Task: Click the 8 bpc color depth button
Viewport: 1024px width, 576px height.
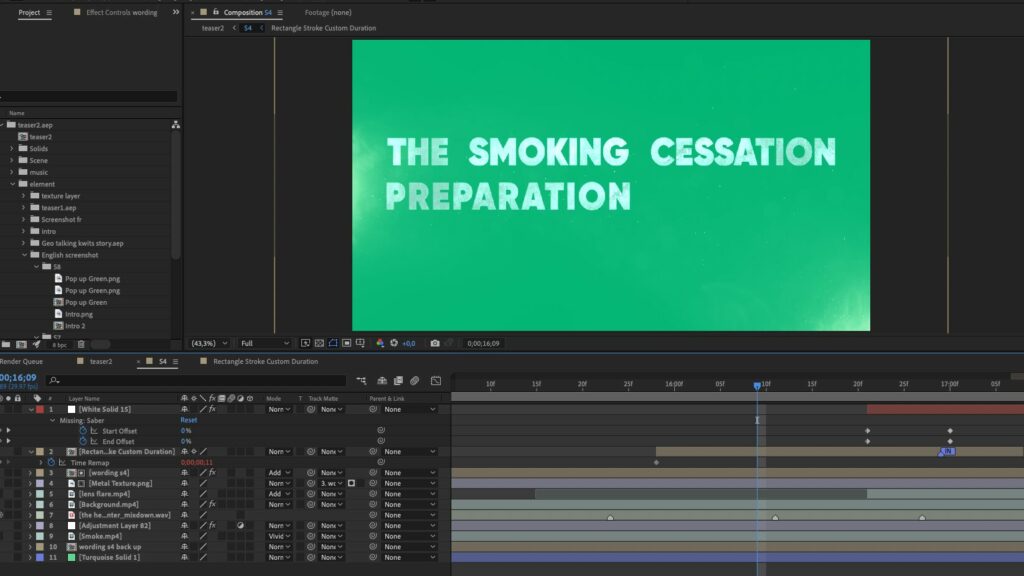Action: pos(59,344)
